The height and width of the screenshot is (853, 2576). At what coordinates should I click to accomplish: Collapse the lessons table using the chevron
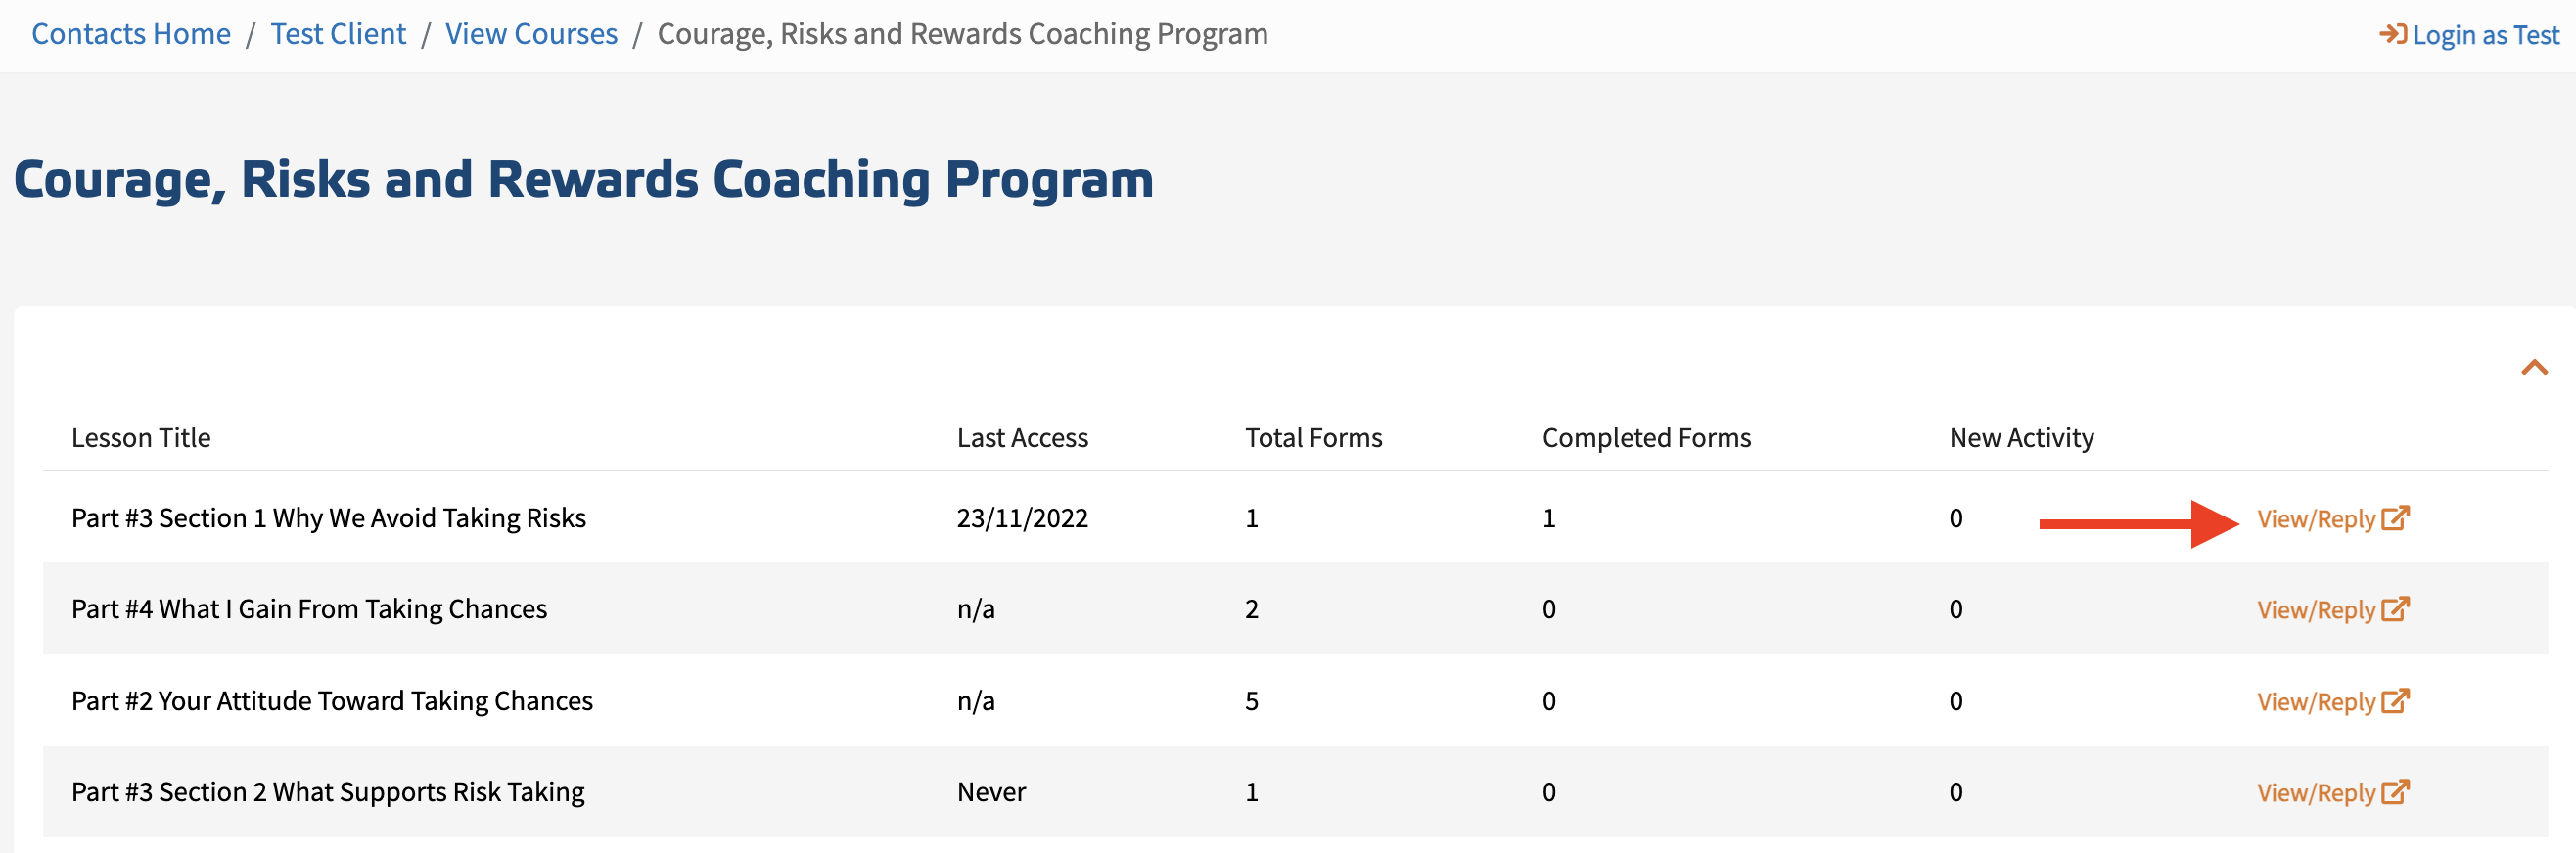tap(2537, 367)
